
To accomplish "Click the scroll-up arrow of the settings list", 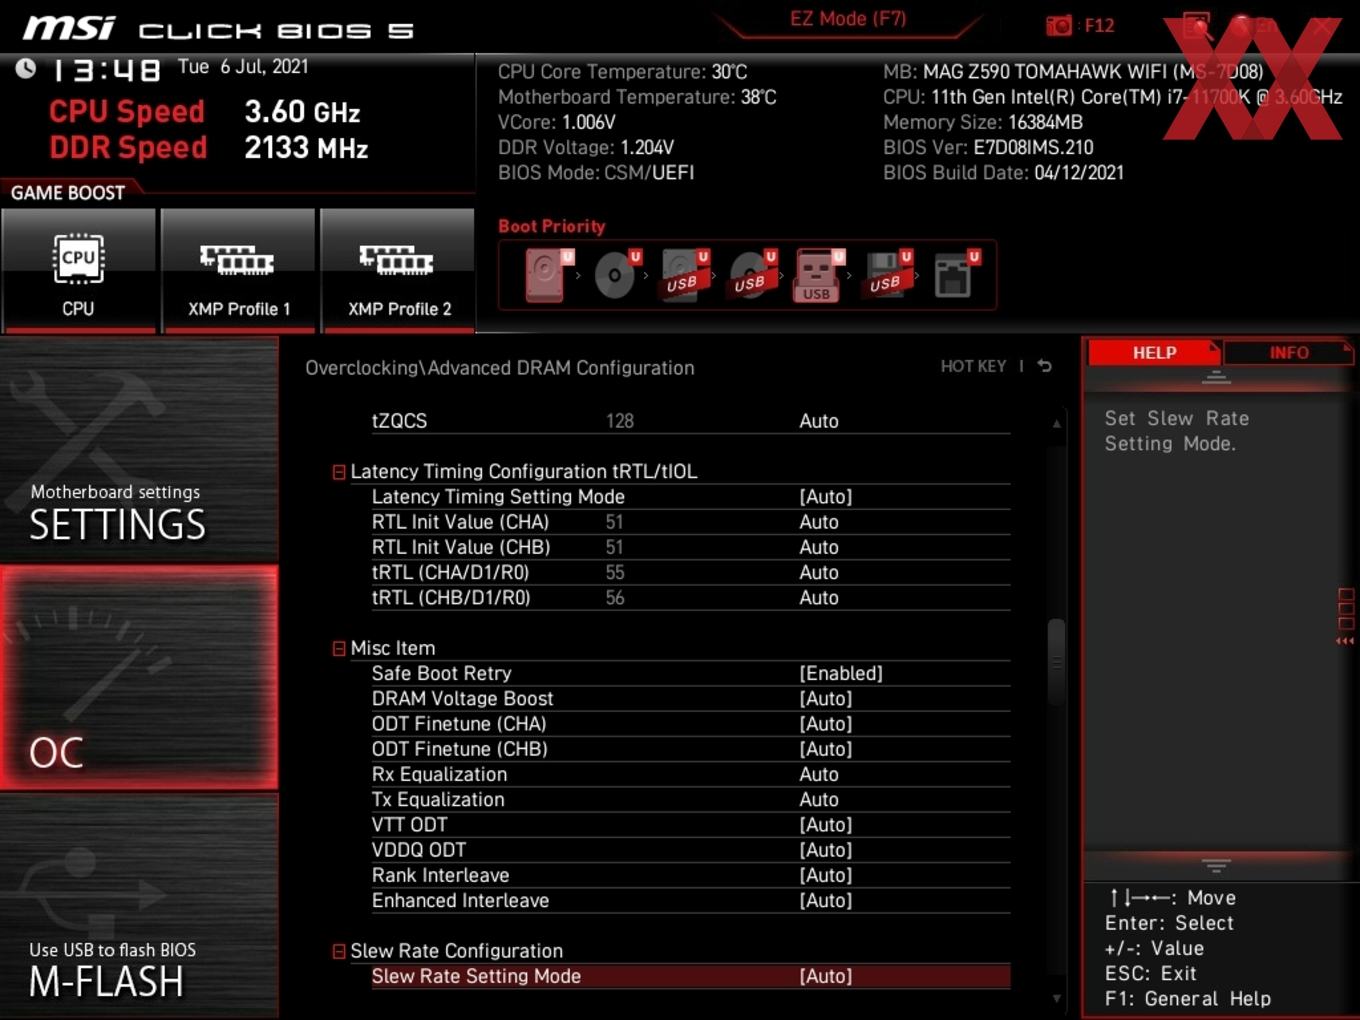I will click(x=1056, y=424).
